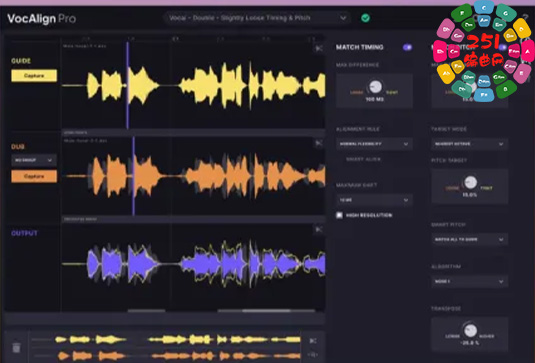This screenshot has width=535, height=363.
Task: Enable the High Resolution checkbox
Action: [339, 215]
